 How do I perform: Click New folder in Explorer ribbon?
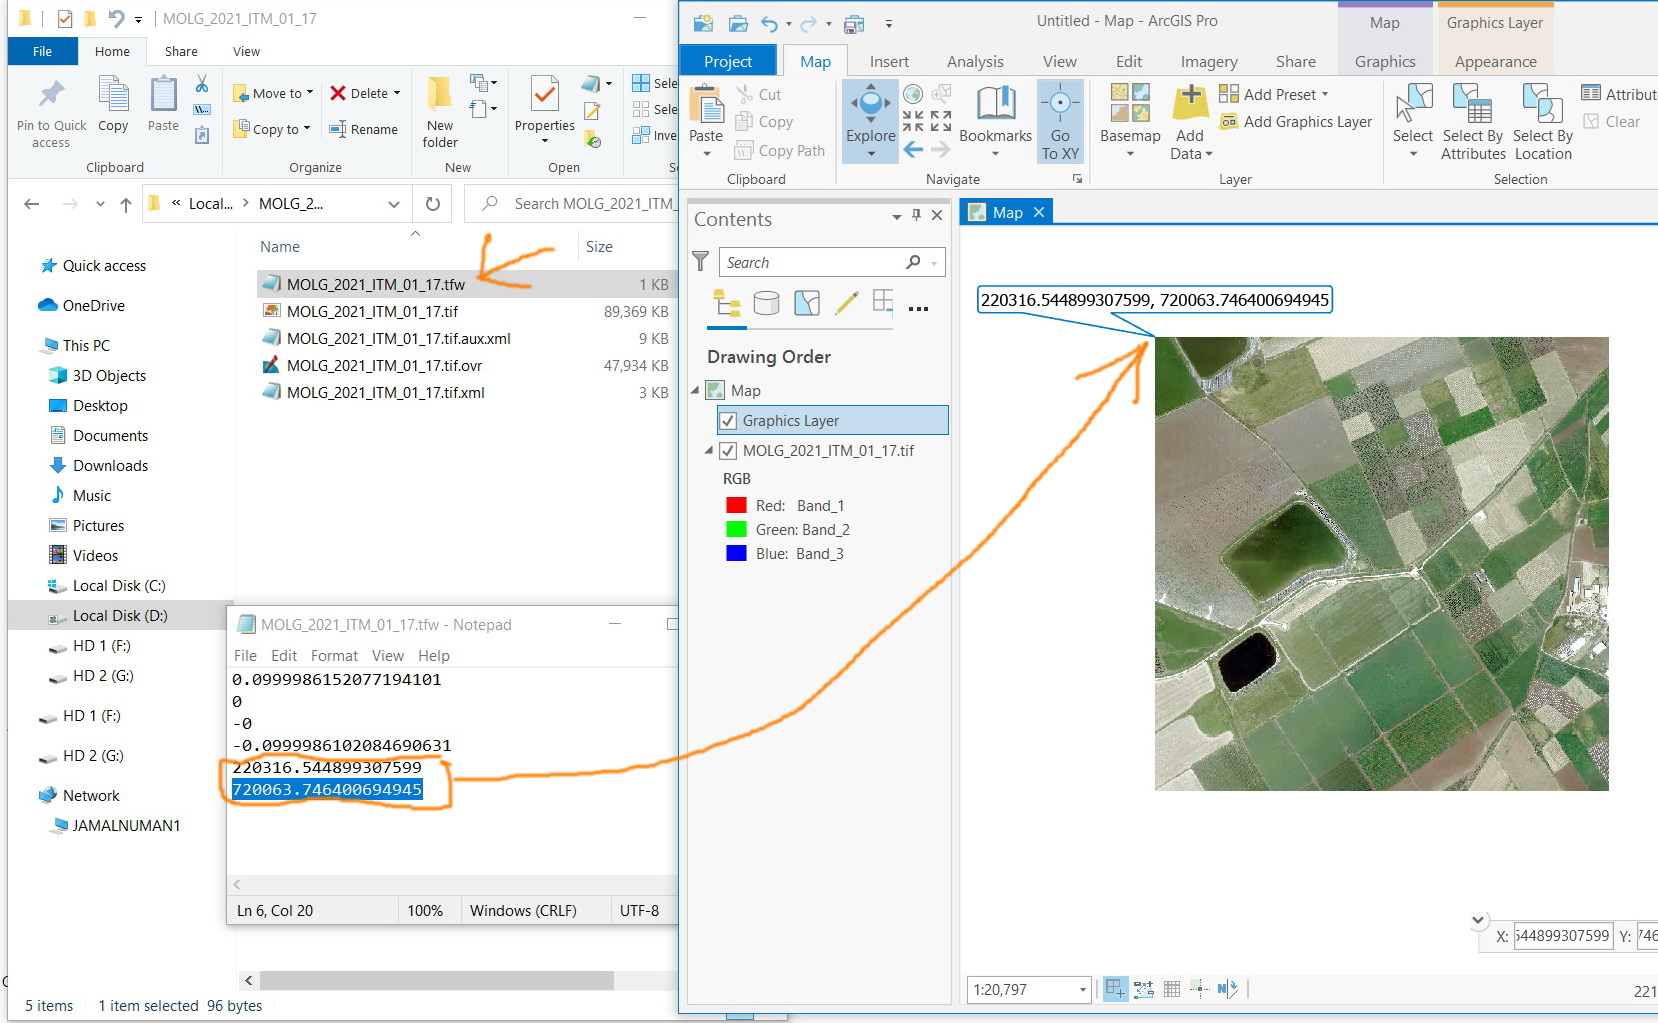[440, 113]
